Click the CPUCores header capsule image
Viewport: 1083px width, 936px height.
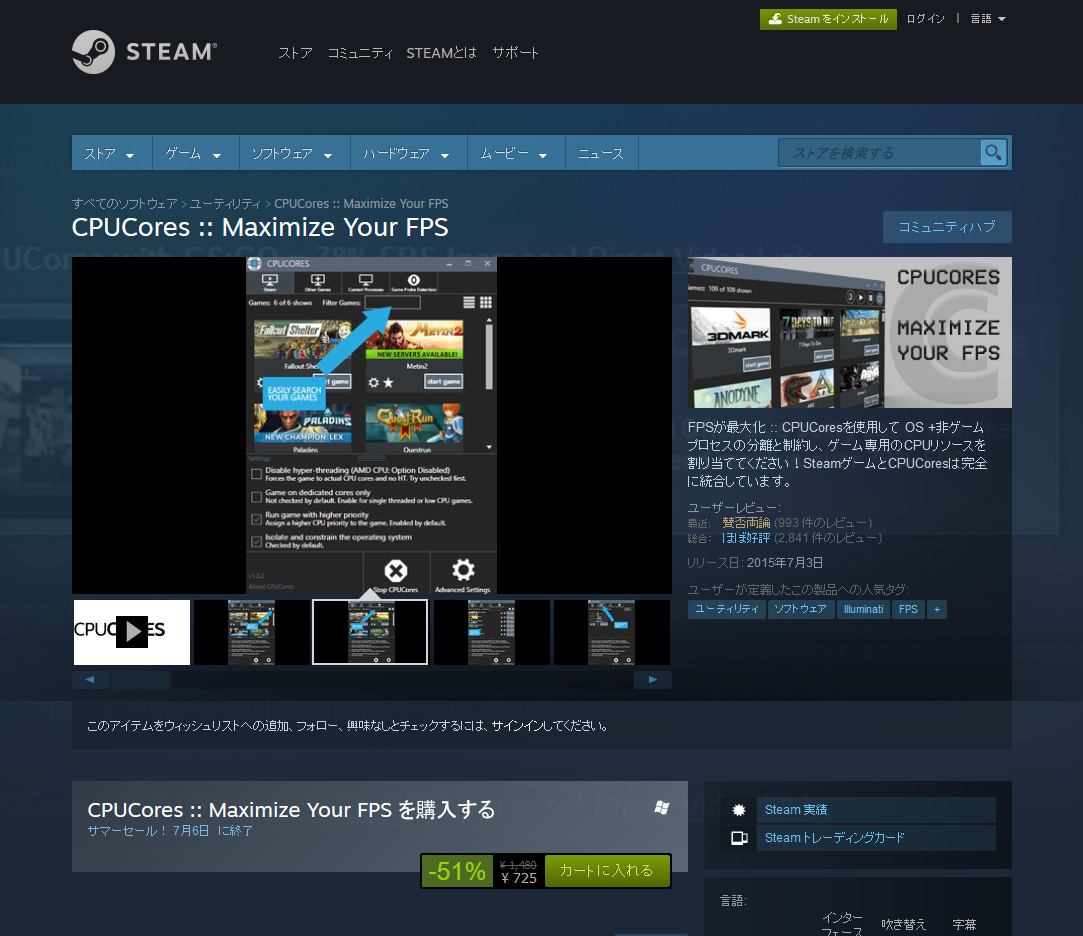point(850,332)
